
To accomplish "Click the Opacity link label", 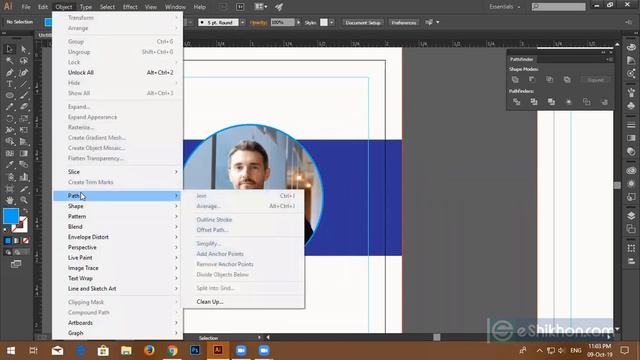I will coord(258,22).
